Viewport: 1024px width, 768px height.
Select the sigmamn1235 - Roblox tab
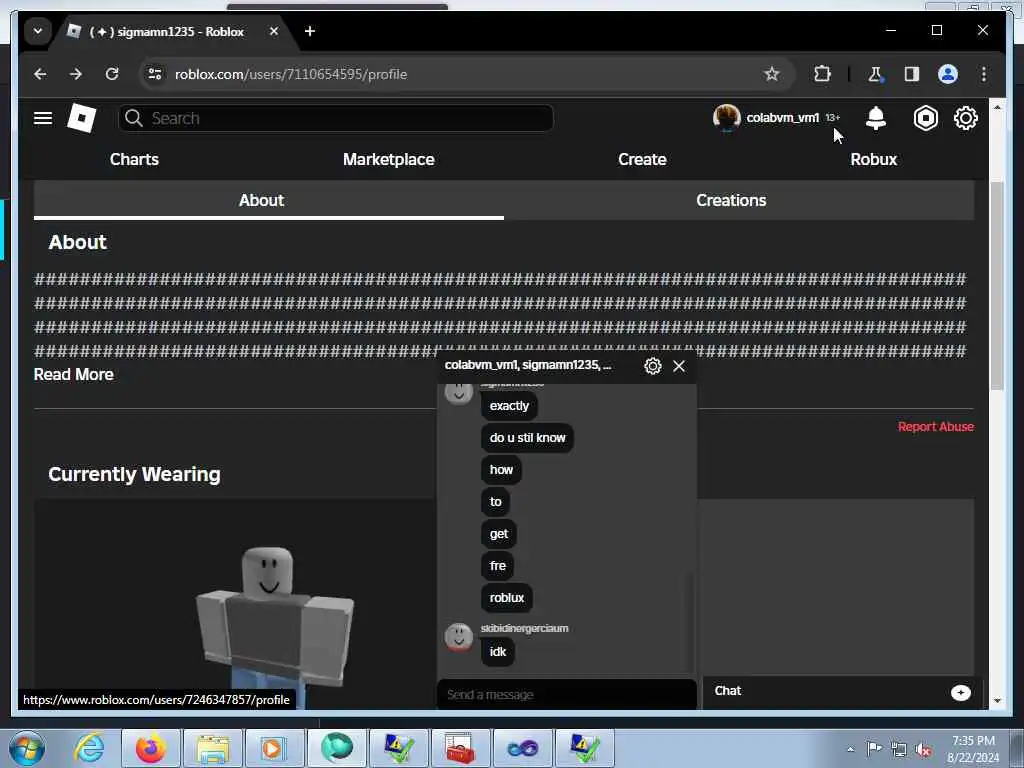[173, 31]
